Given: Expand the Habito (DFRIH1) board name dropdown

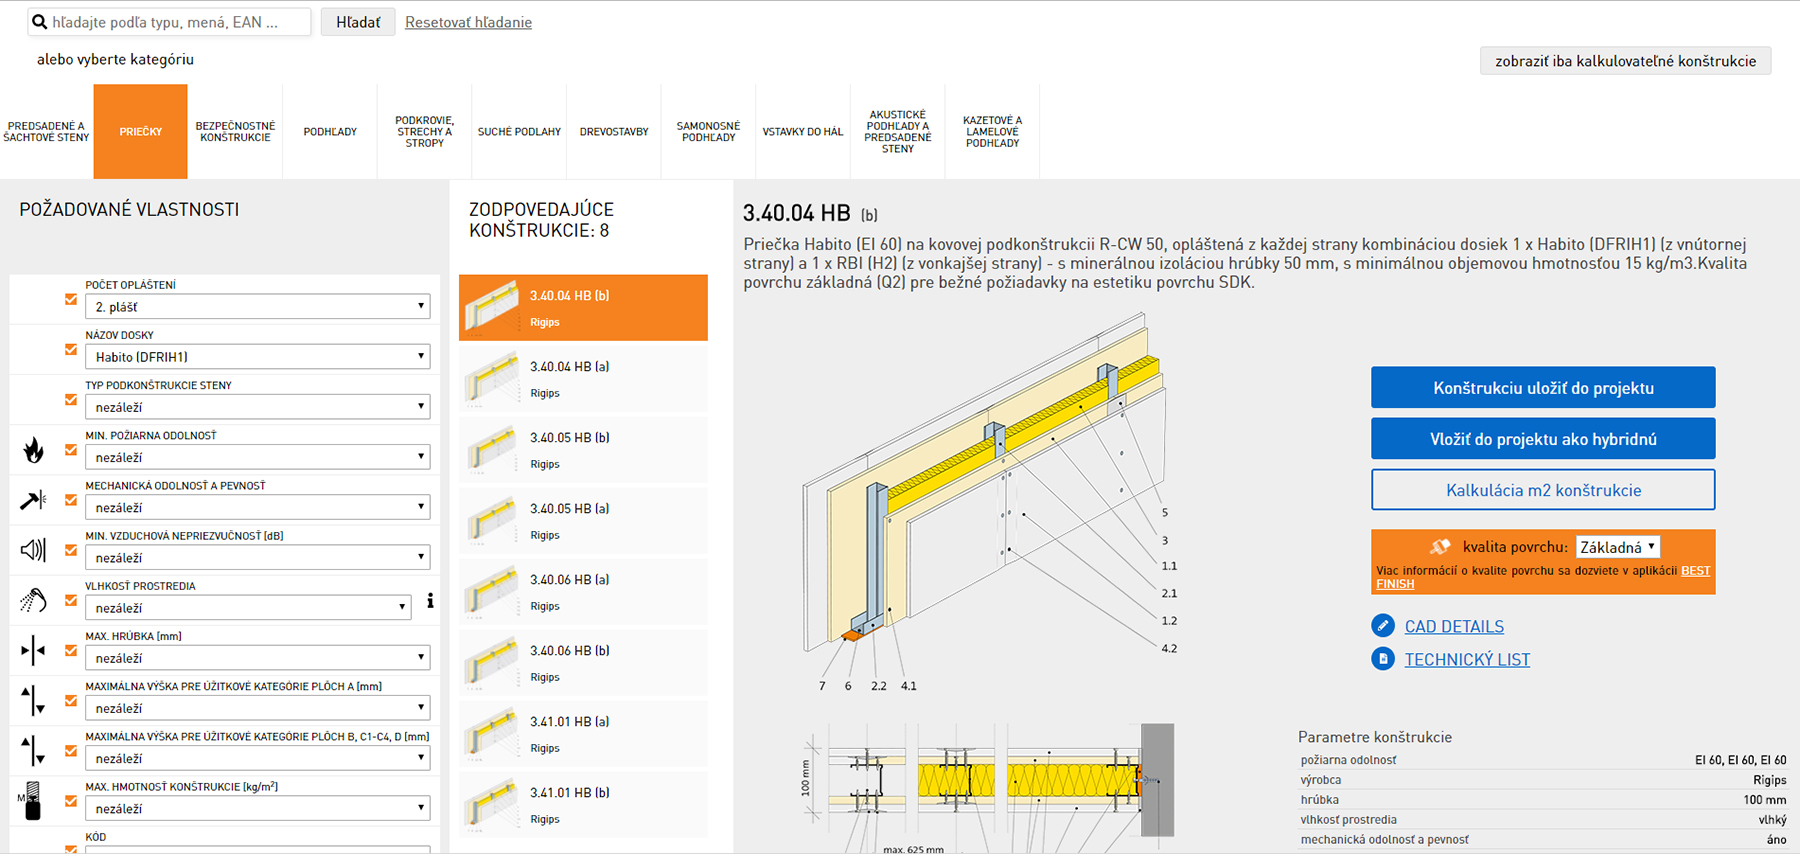Looking at the screenshot, I should pos(257,357).
